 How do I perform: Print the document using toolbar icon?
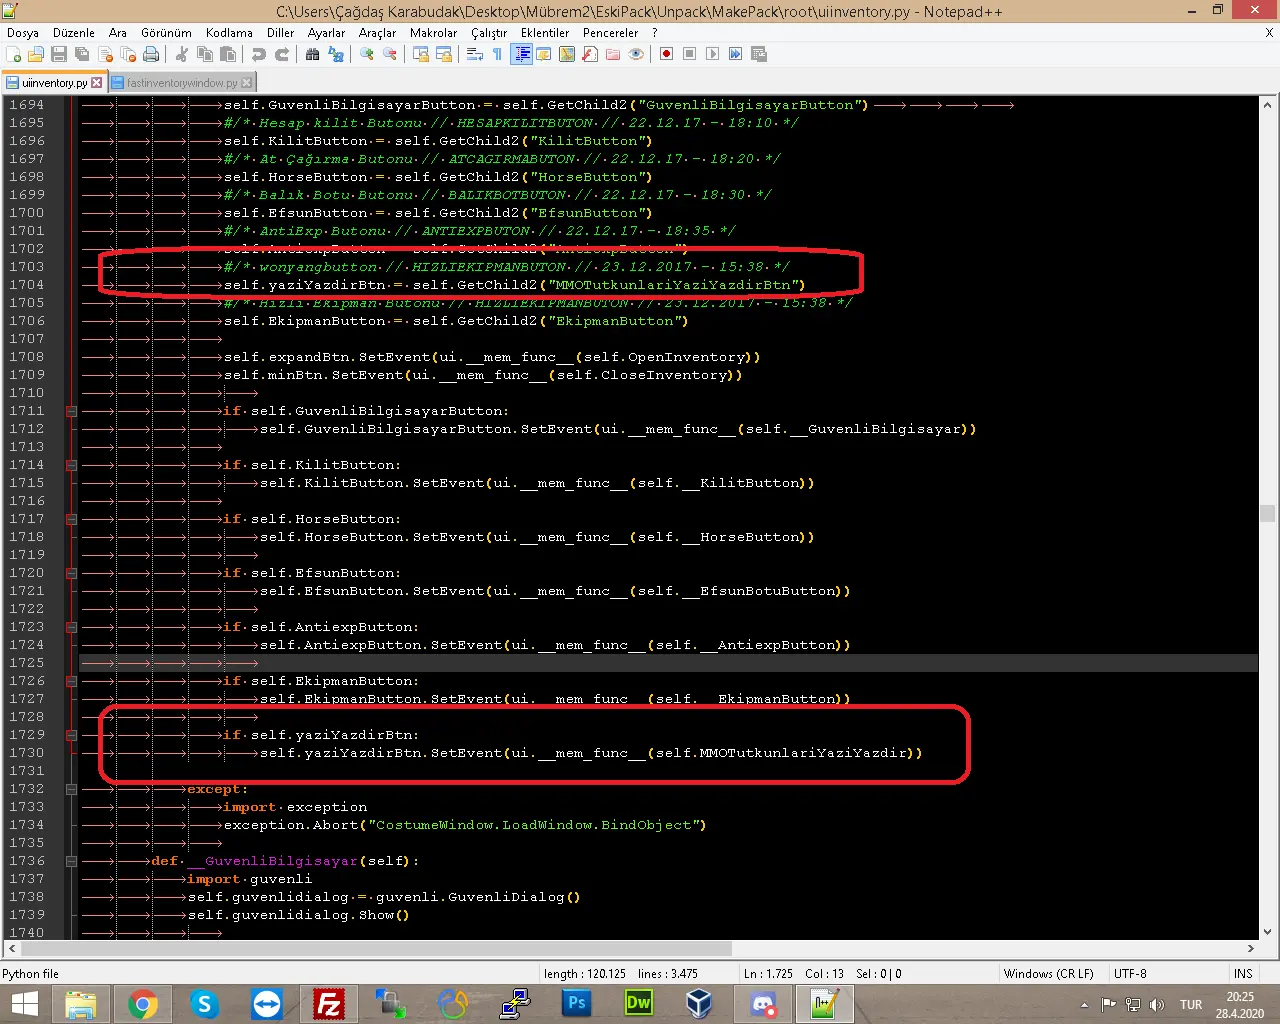coord(151,54)
